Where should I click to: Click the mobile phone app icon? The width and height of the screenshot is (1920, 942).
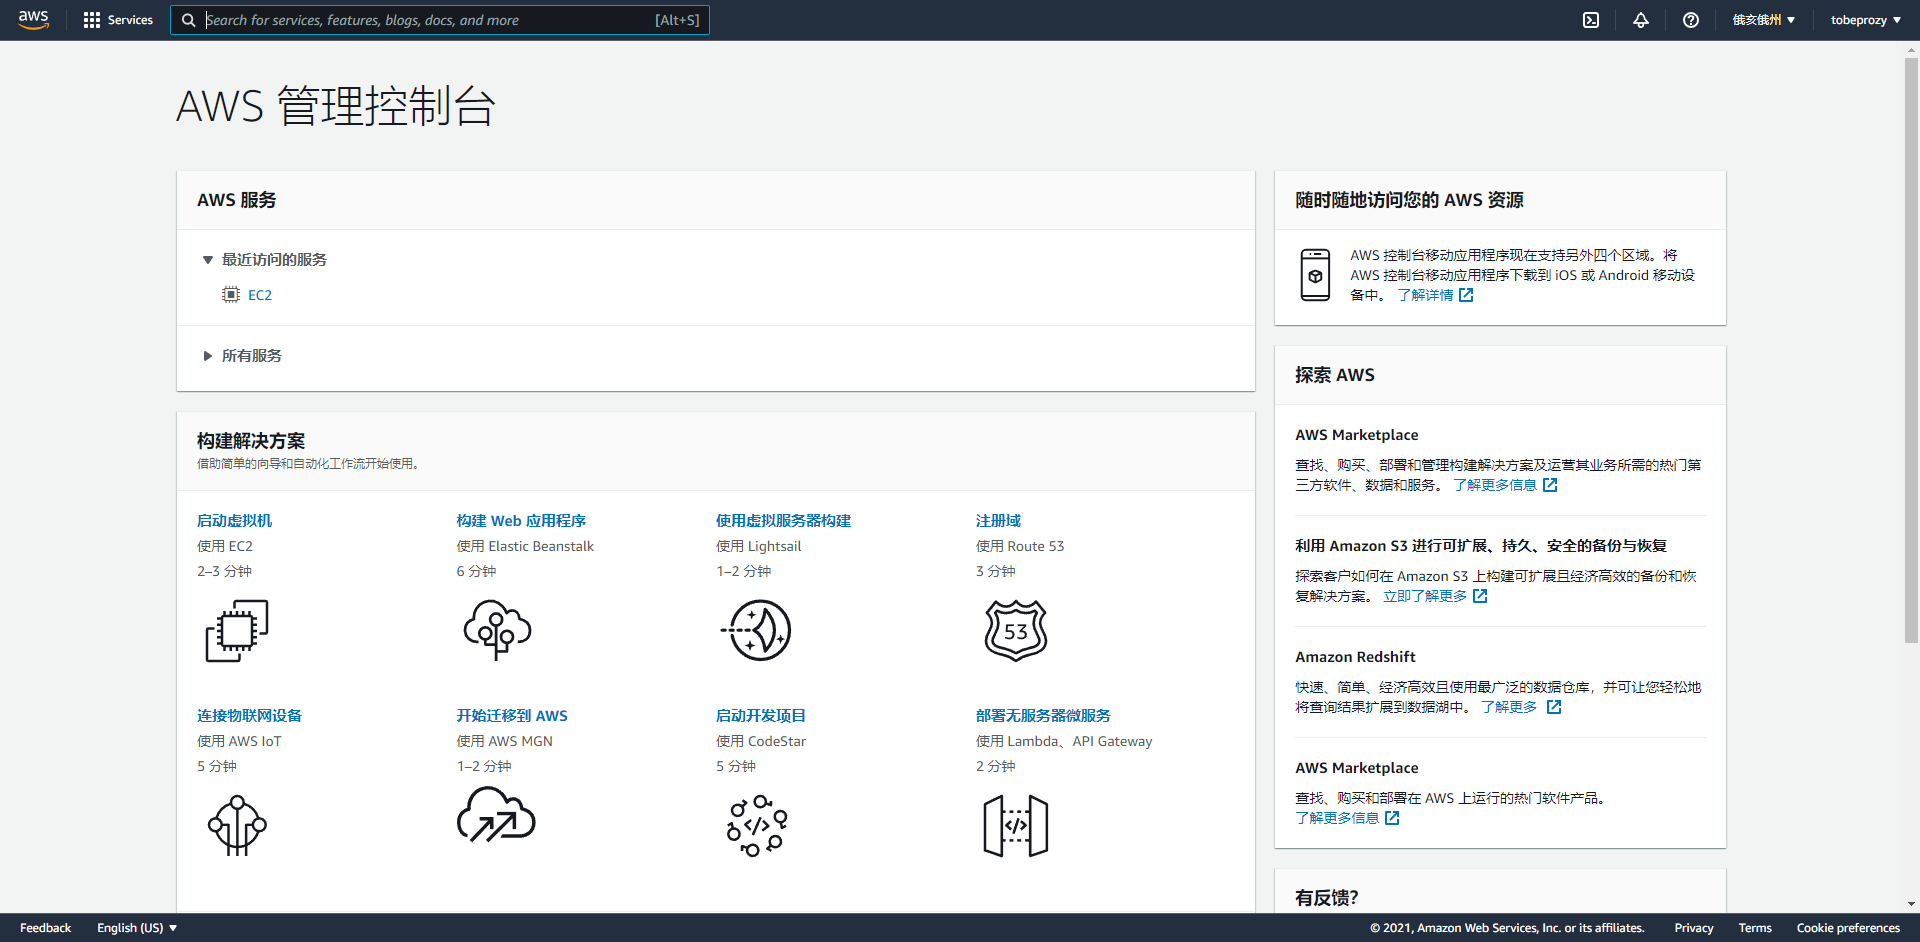(x=1315, y=275)
